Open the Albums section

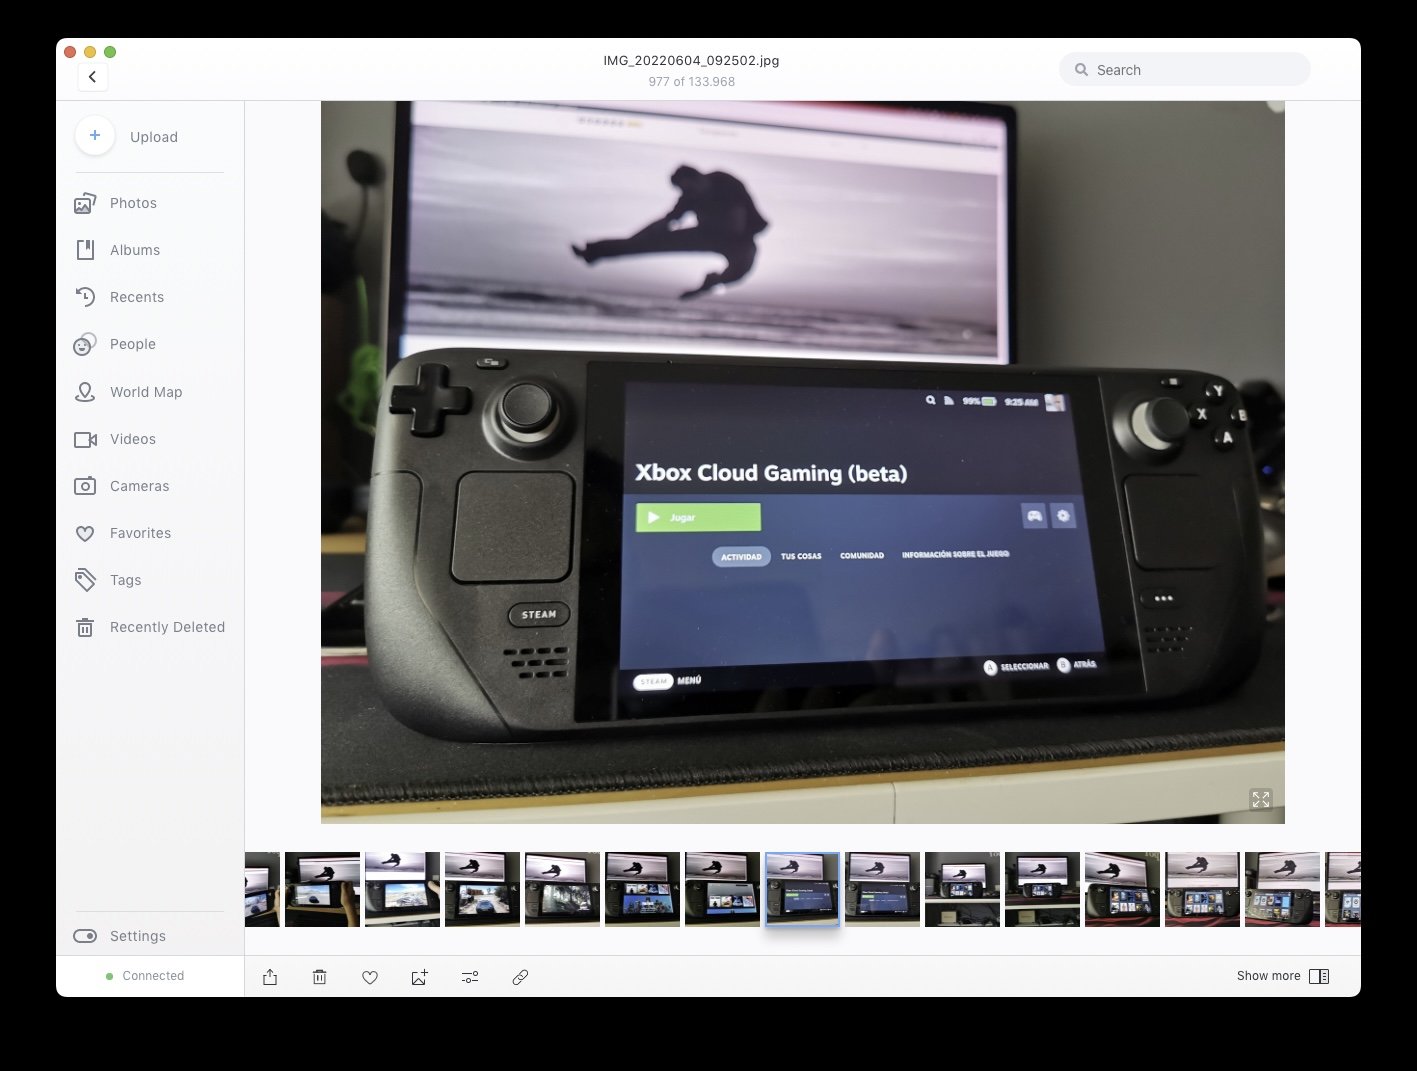[x=135, y=250]
